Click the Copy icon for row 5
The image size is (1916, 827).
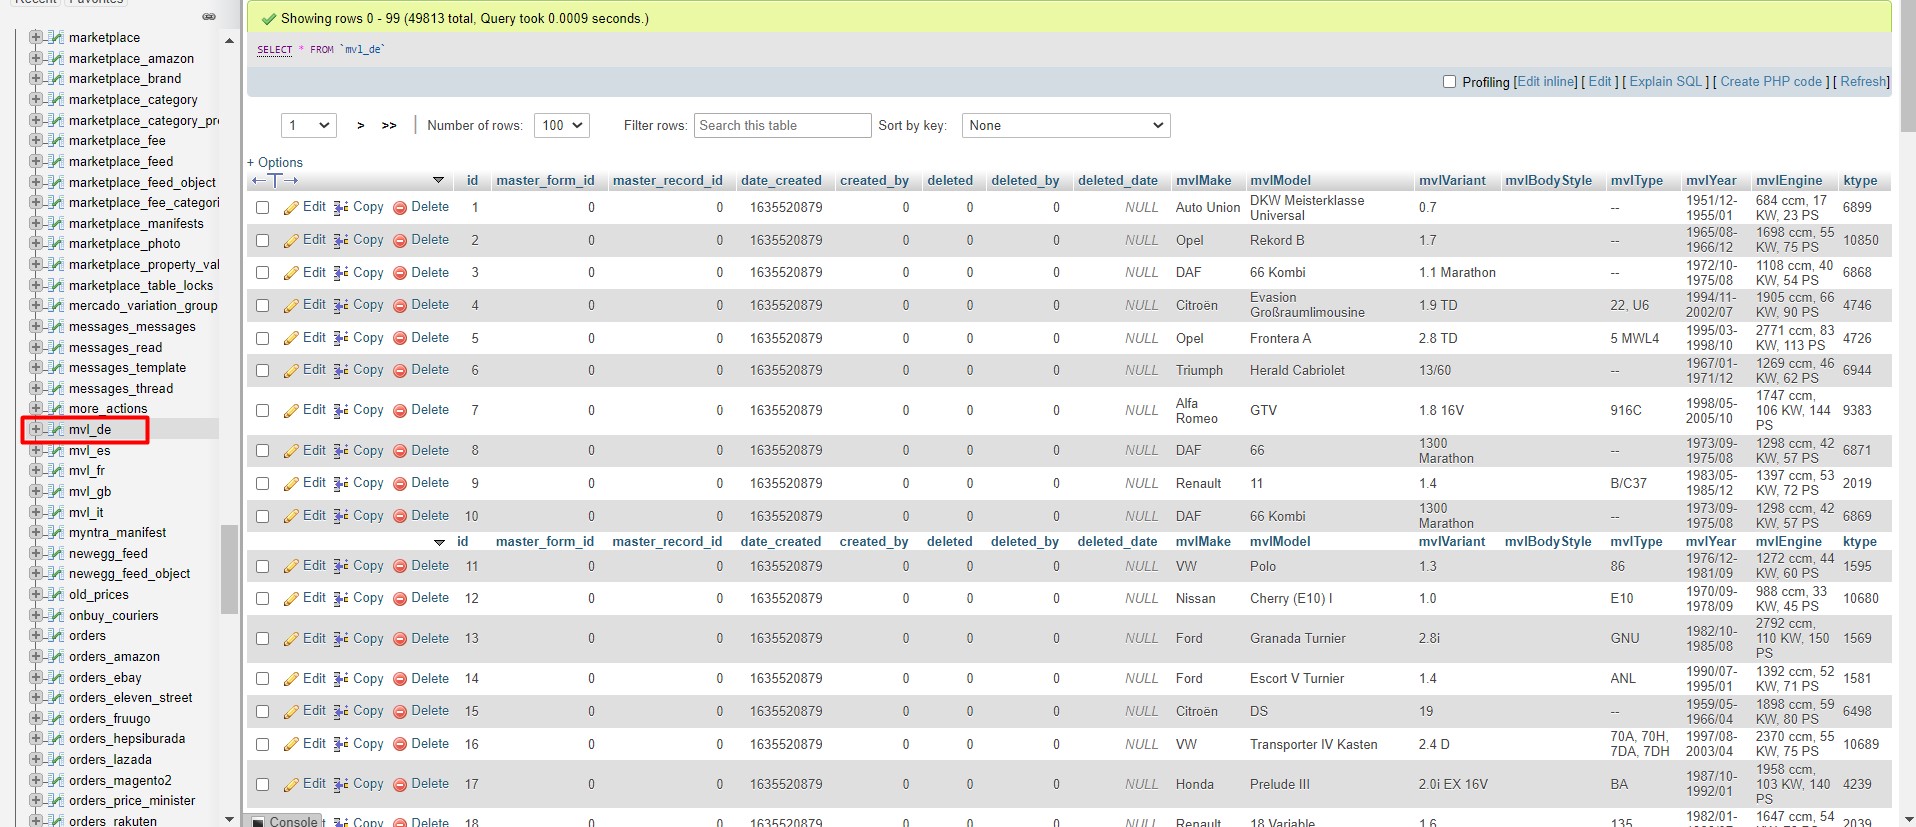[x=341, y=338]
